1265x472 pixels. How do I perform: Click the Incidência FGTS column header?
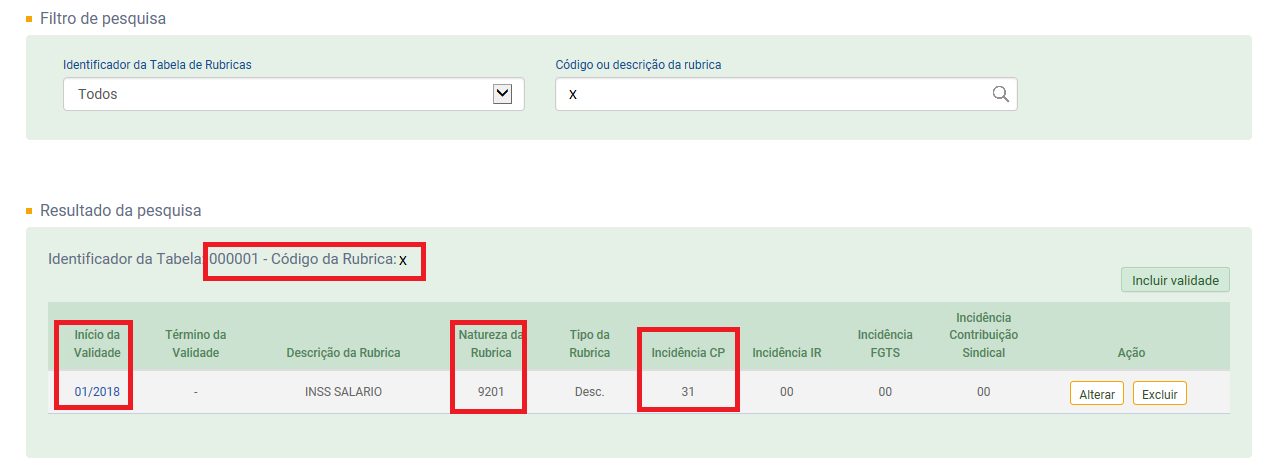pyautogui.click(x=885, y=343)
